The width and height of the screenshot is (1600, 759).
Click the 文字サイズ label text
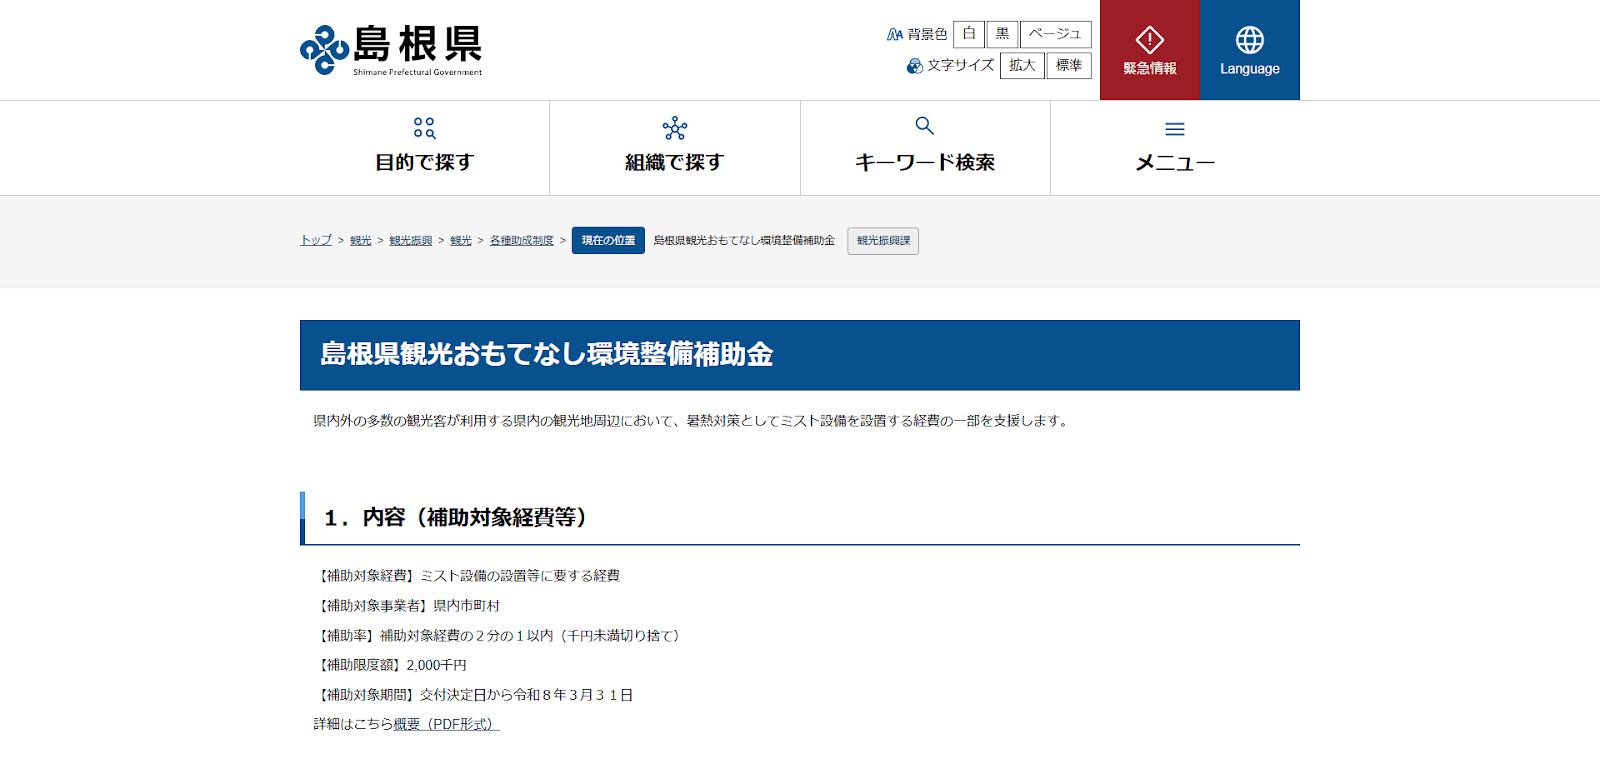point(960,65)
